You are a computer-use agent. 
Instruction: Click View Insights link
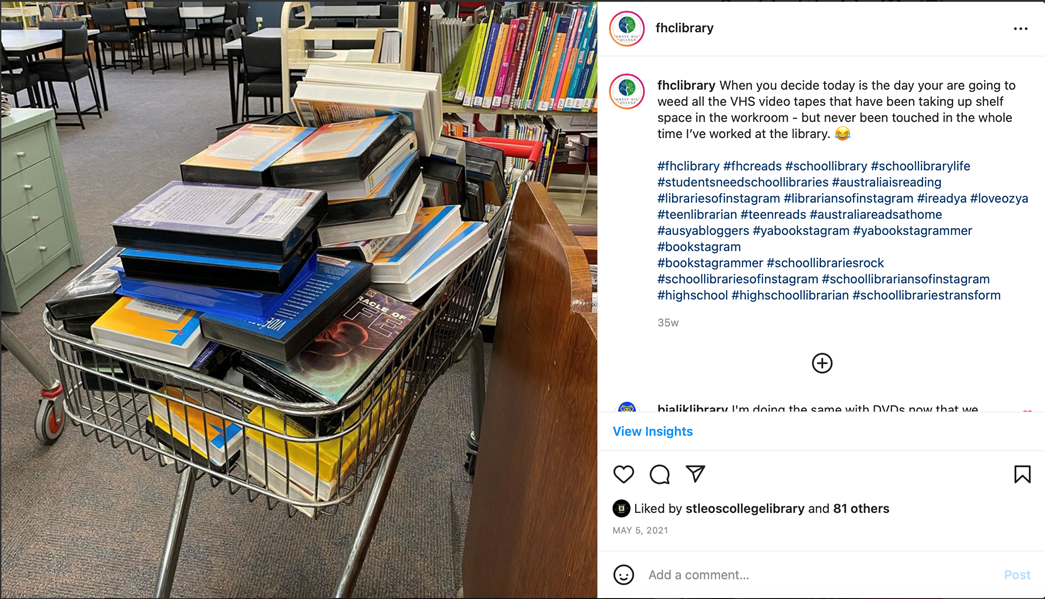(652, 431)
